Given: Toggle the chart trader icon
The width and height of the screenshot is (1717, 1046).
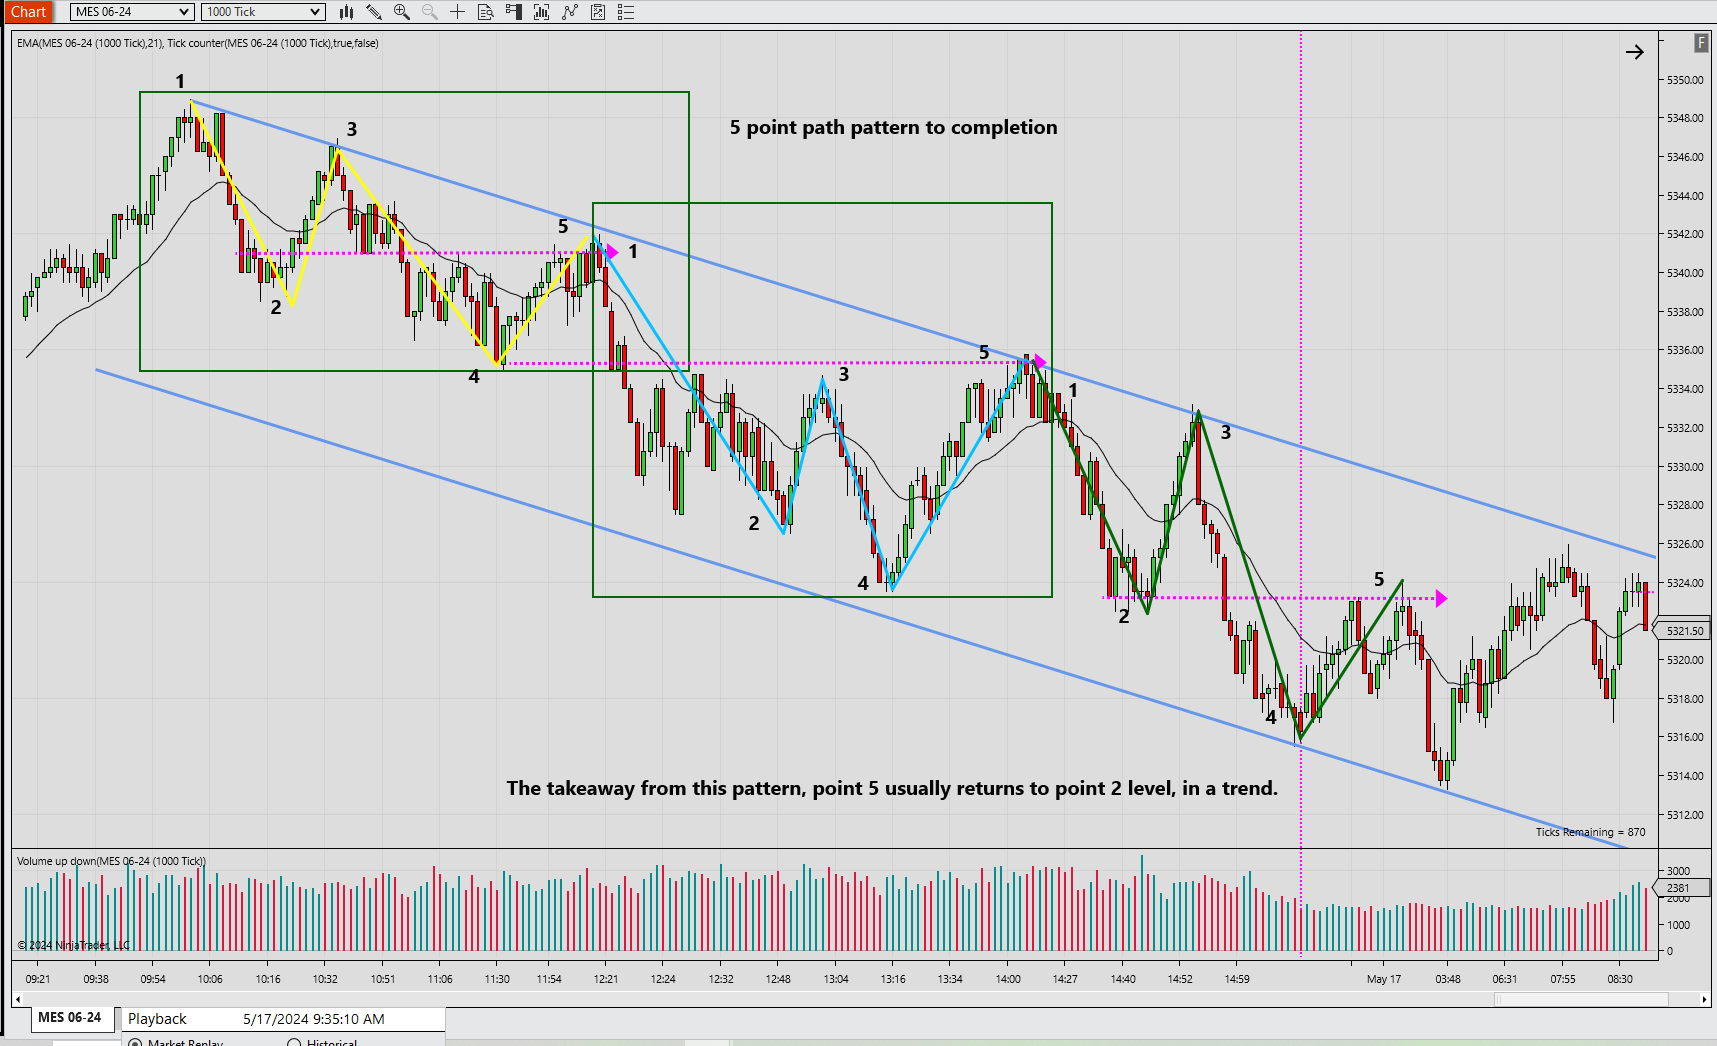Looking at the screenshot, I should (514, 12).
